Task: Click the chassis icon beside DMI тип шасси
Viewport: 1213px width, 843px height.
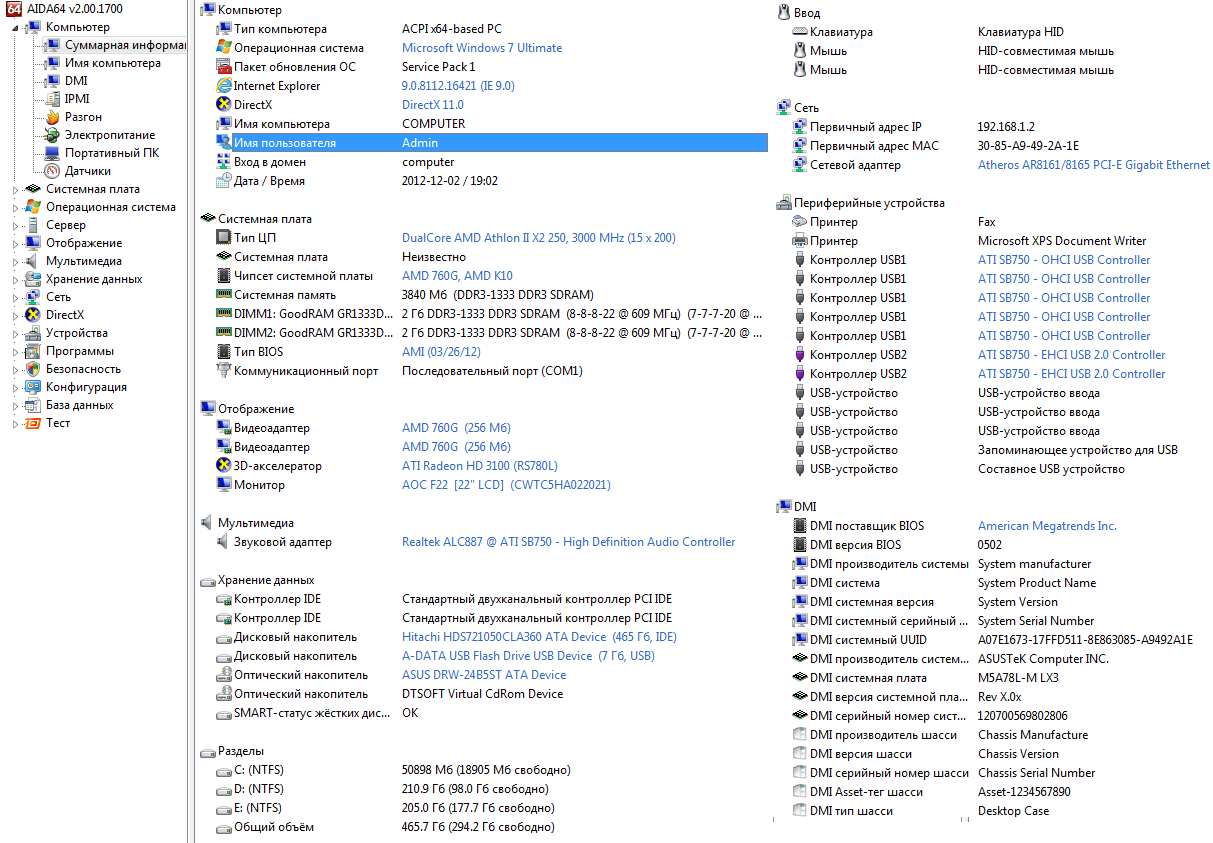Action: pyautogui.click(x=800, y=811)
